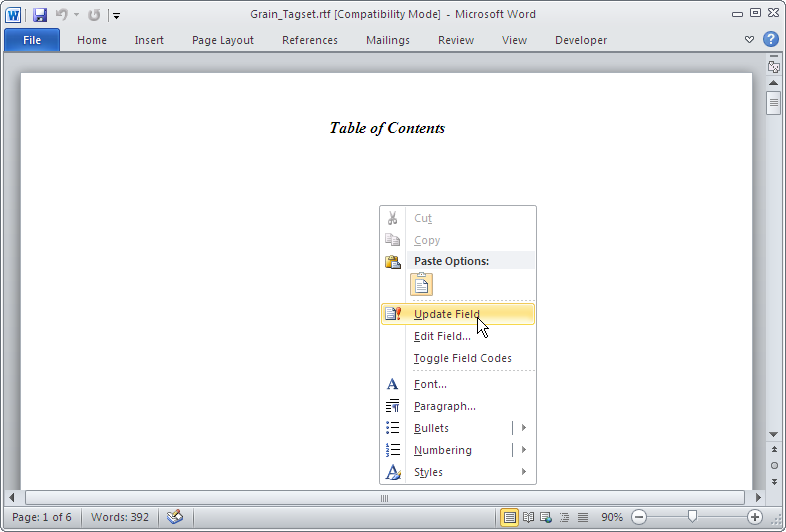The height and width of the screenshot is (532, 786).
Task: Expand the Numbering submenu arrow
Action: pos(524,450)
